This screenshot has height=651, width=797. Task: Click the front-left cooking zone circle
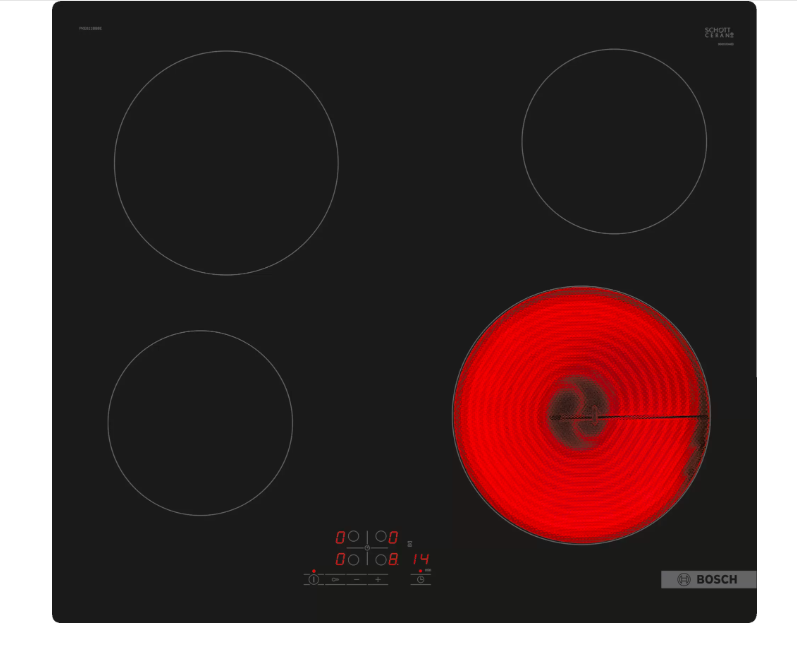coord(200,423)
